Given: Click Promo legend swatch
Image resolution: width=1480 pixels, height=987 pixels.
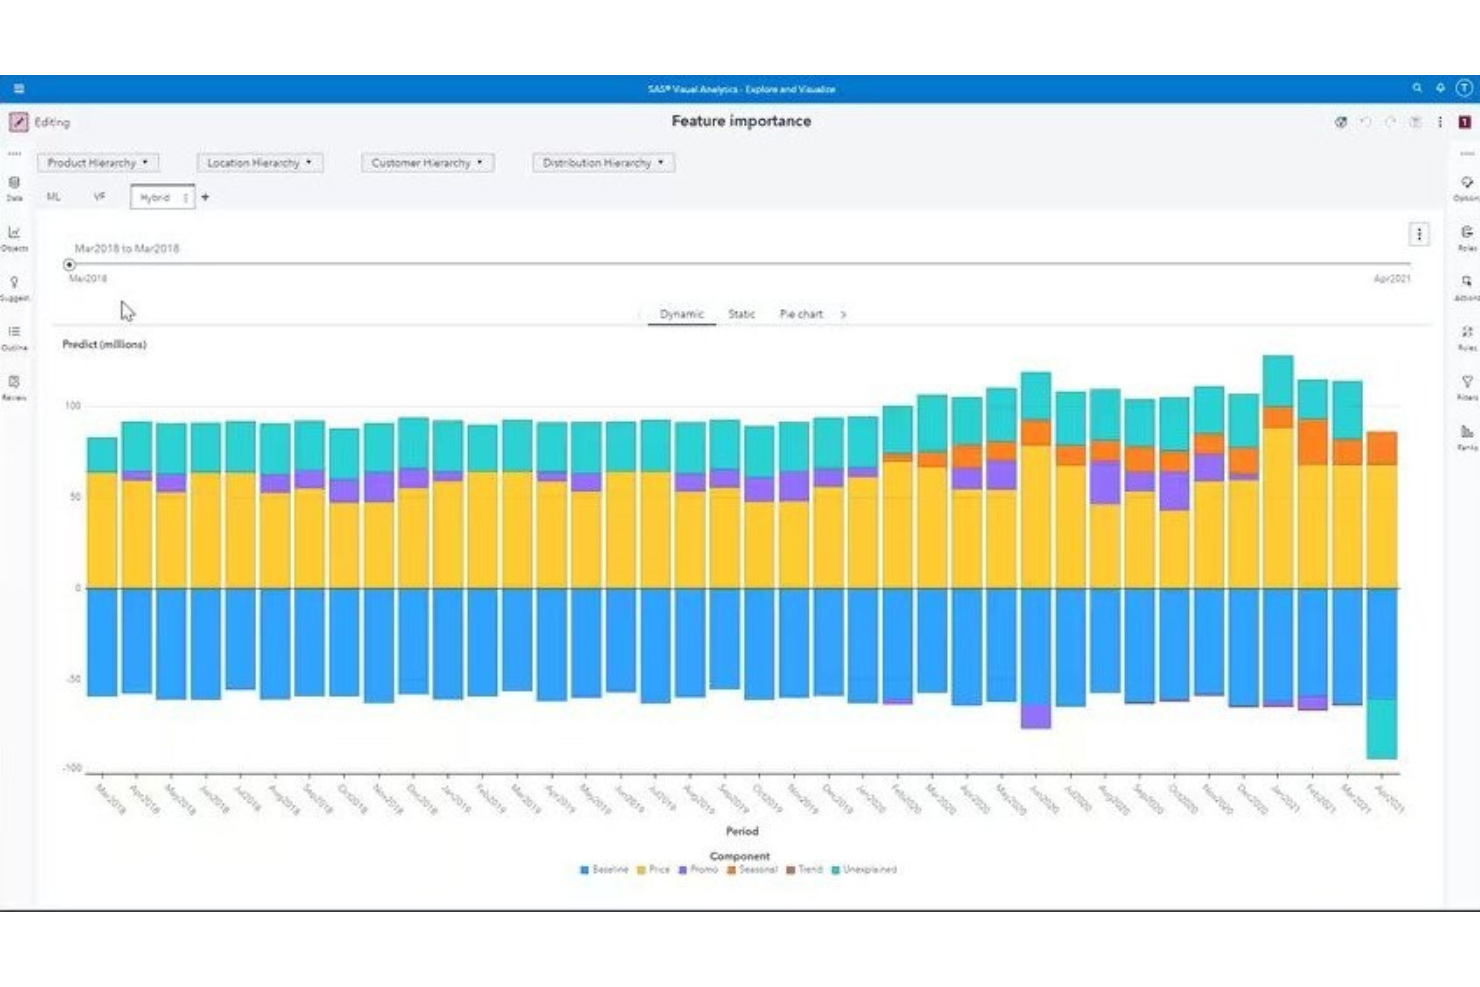Looking at the screenshot, I should (683, 870).
